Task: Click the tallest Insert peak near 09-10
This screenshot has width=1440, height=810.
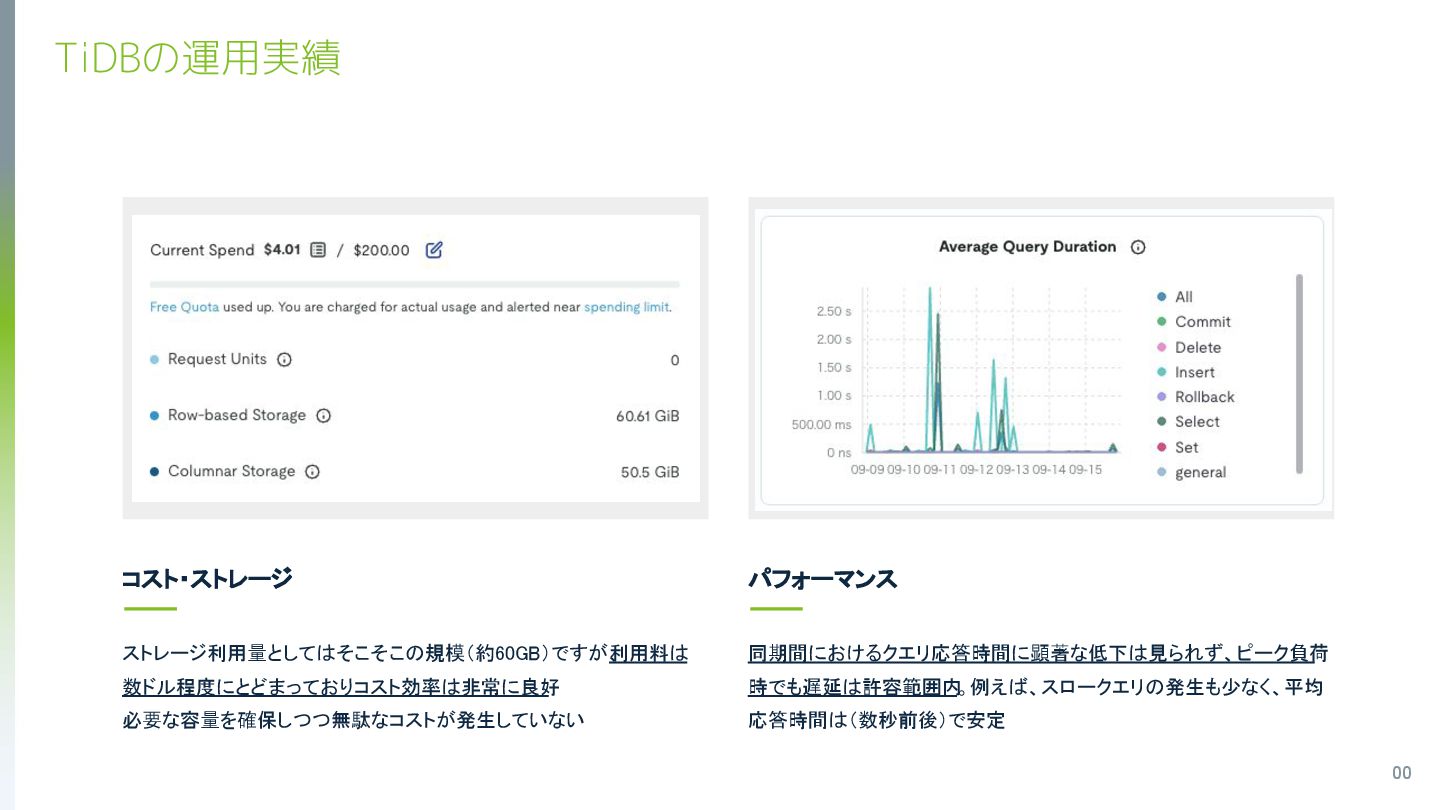Action: click(x=930, y=289)
